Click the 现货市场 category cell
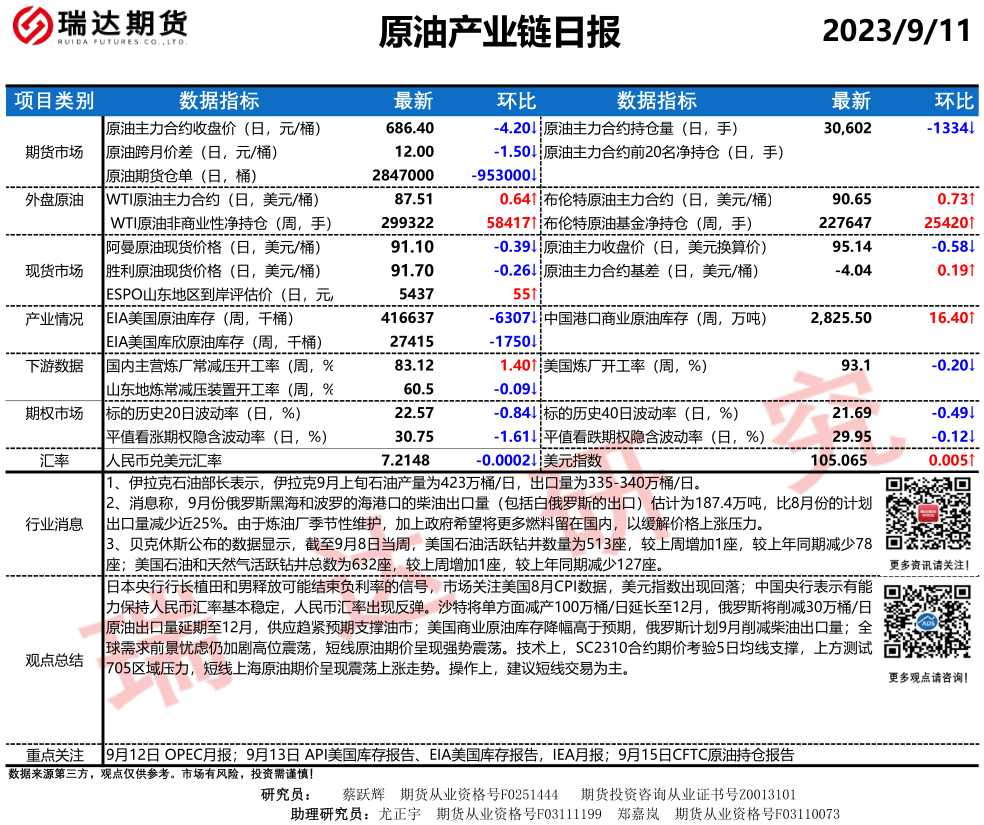The image size is (984, 825). click(54, 271)
